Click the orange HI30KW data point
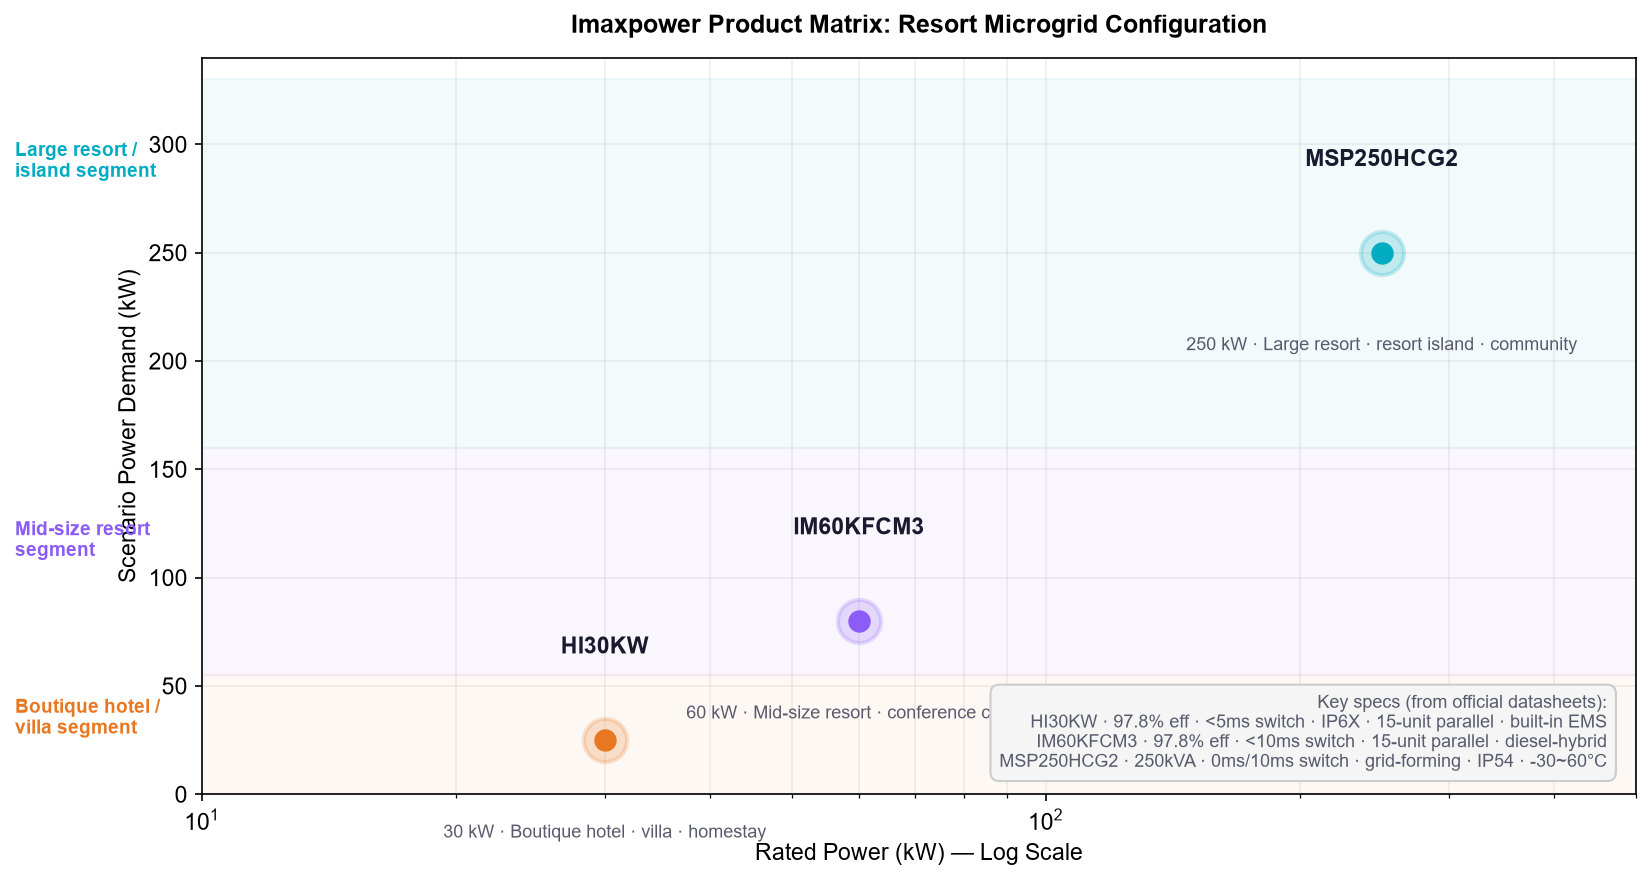This screenshot has height=880, width=1650. click(605, 741)
